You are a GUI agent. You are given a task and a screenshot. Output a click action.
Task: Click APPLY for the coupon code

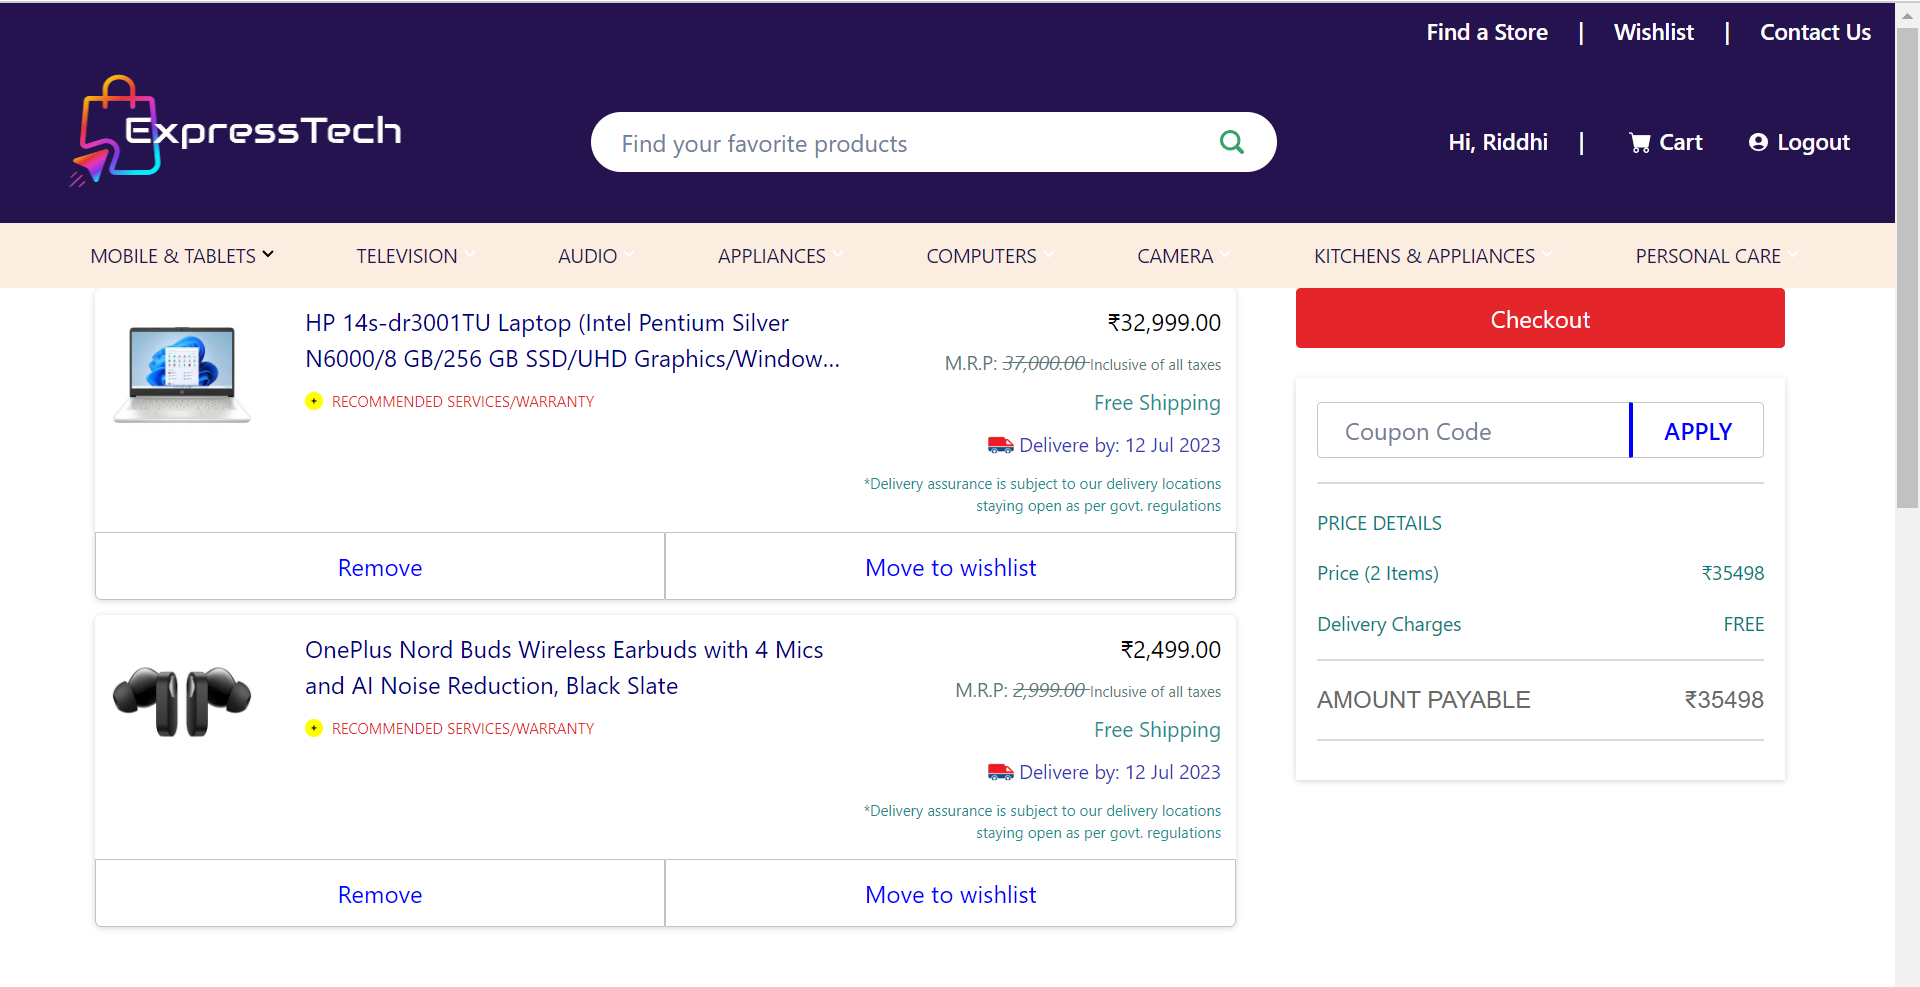pyautogui.click(x=1697, y=430)
